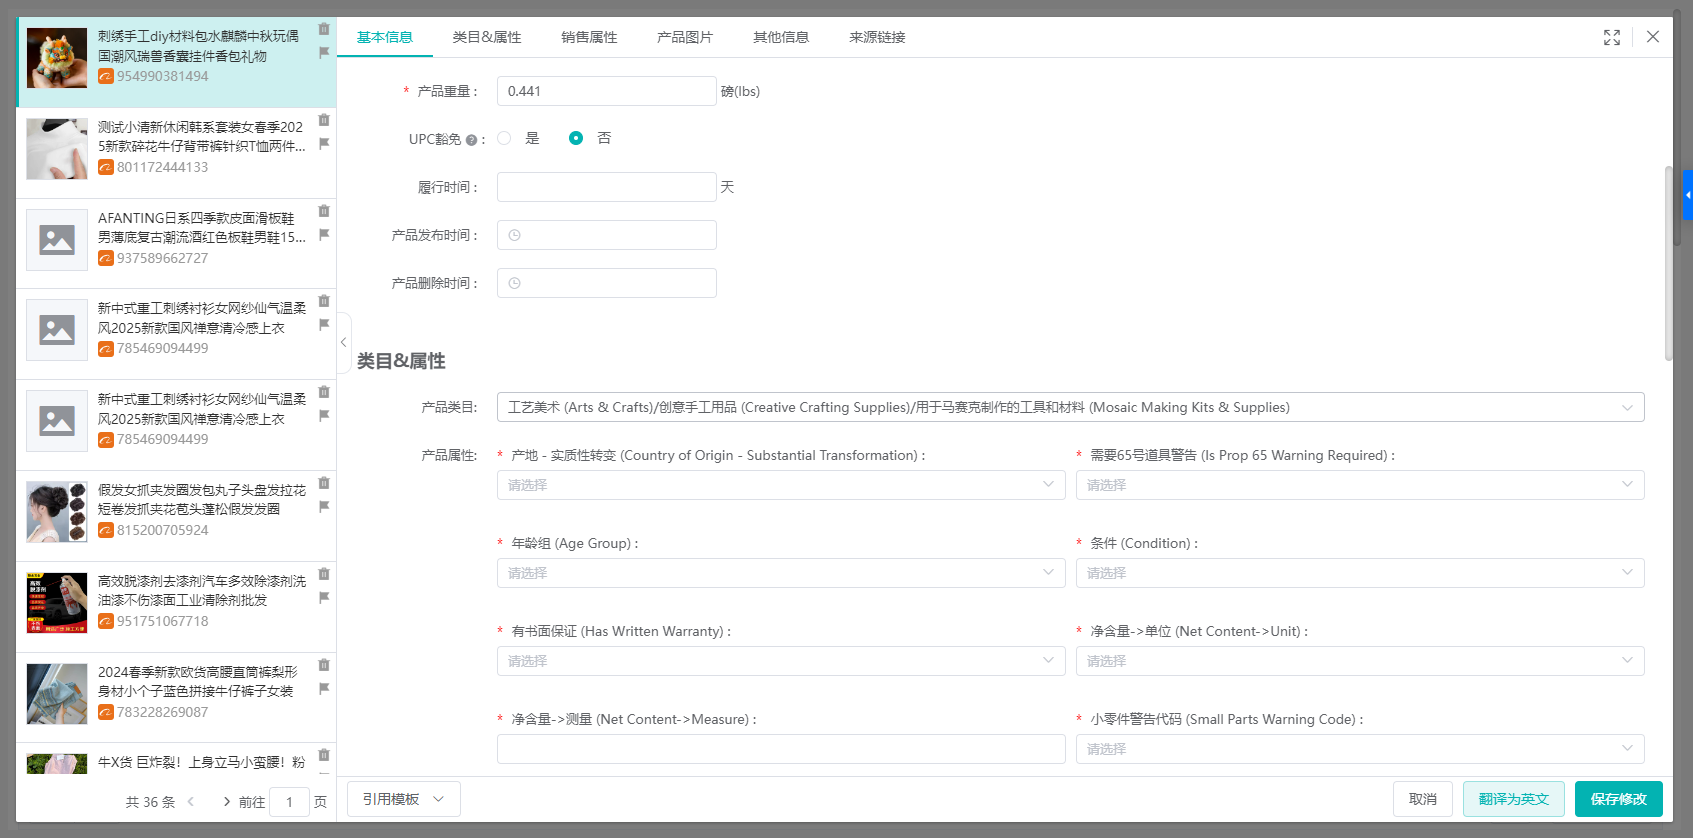Viewport: 1693px width, 838px height.
Task: Open the Condition select dropdown
Action: (1359, 573)
